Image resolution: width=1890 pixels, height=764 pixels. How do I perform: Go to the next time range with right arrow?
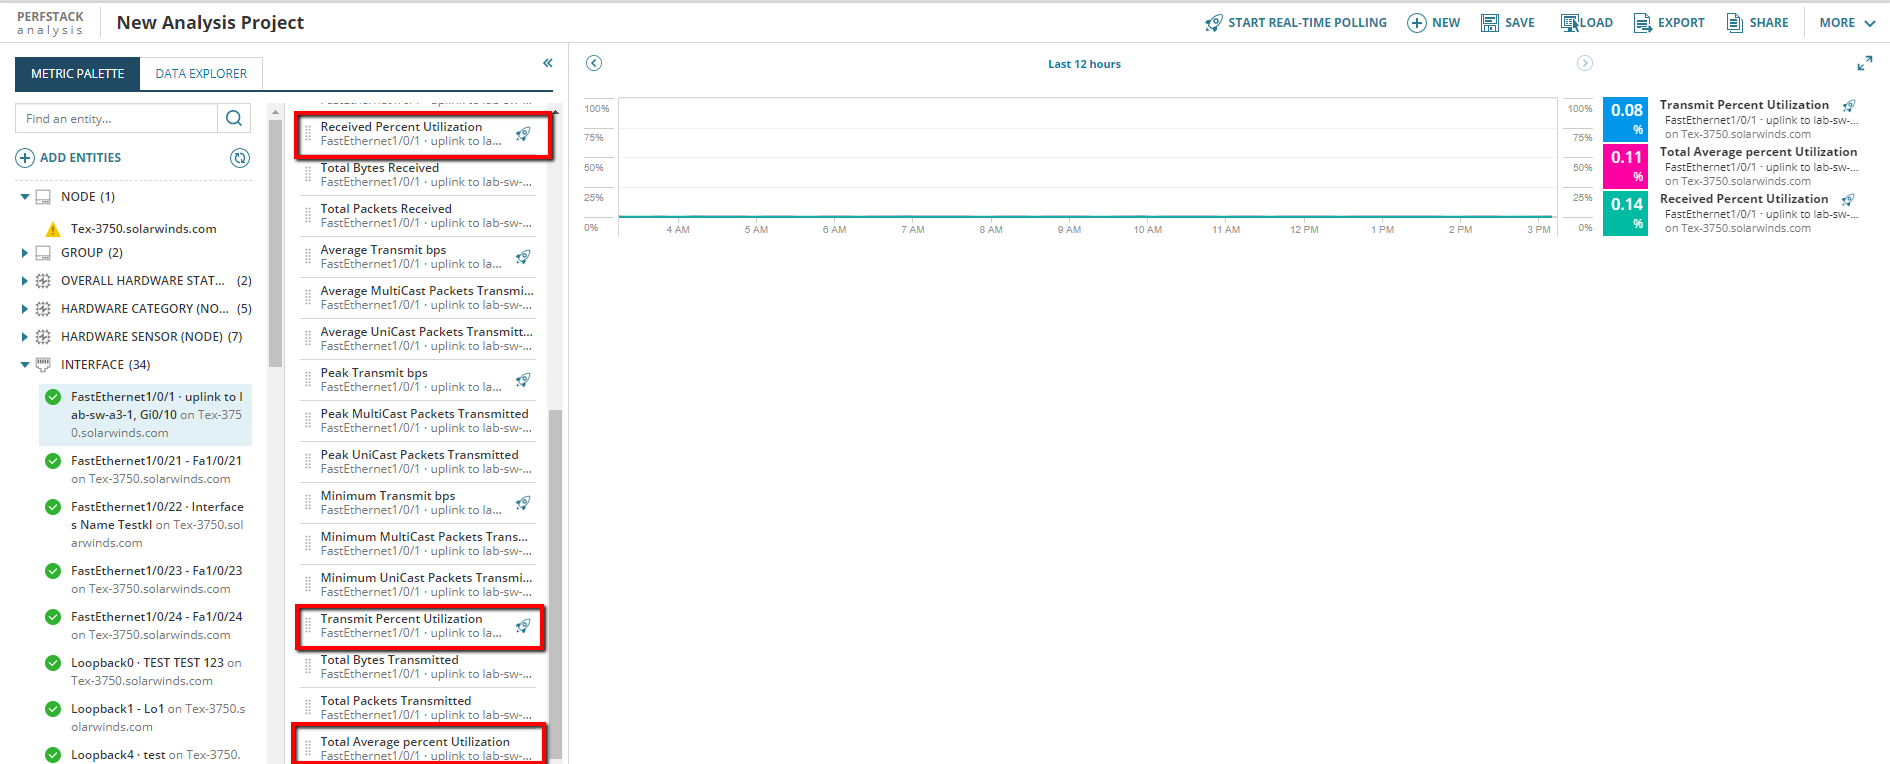coord(1585,63)
